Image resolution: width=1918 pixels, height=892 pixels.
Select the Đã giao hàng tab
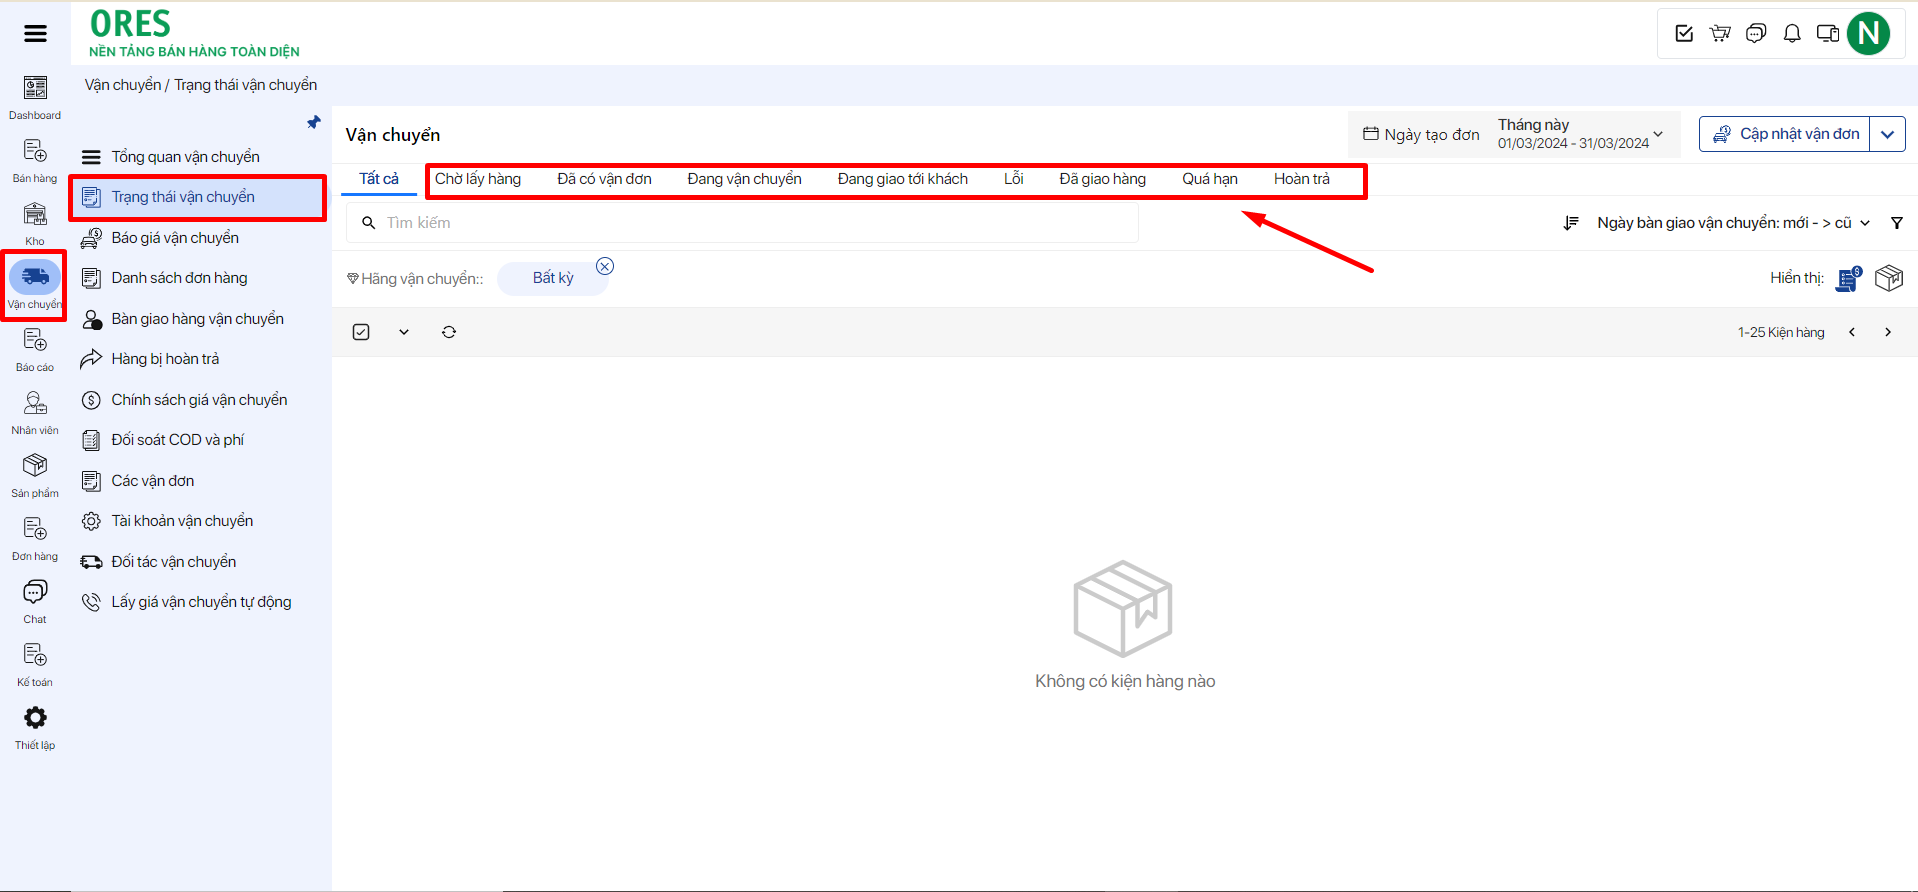(x=1102, y=179)
